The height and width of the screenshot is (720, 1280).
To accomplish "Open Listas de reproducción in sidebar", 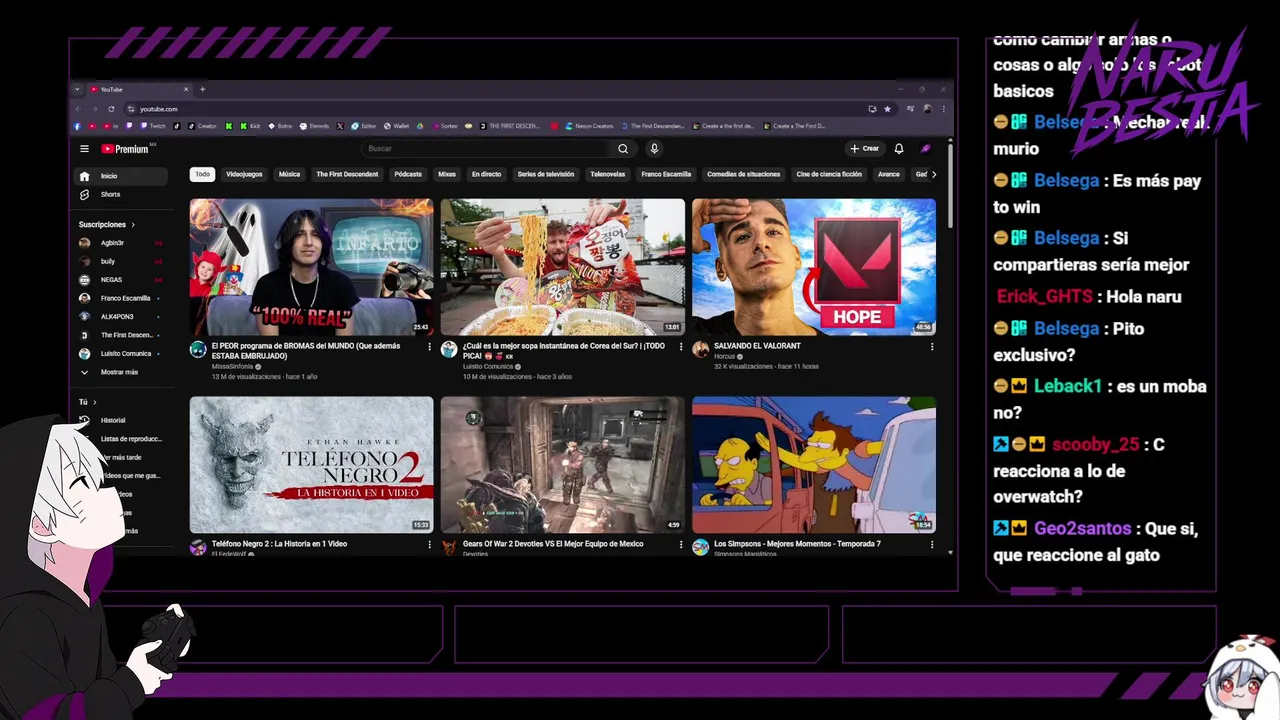I will click(121, 438).
